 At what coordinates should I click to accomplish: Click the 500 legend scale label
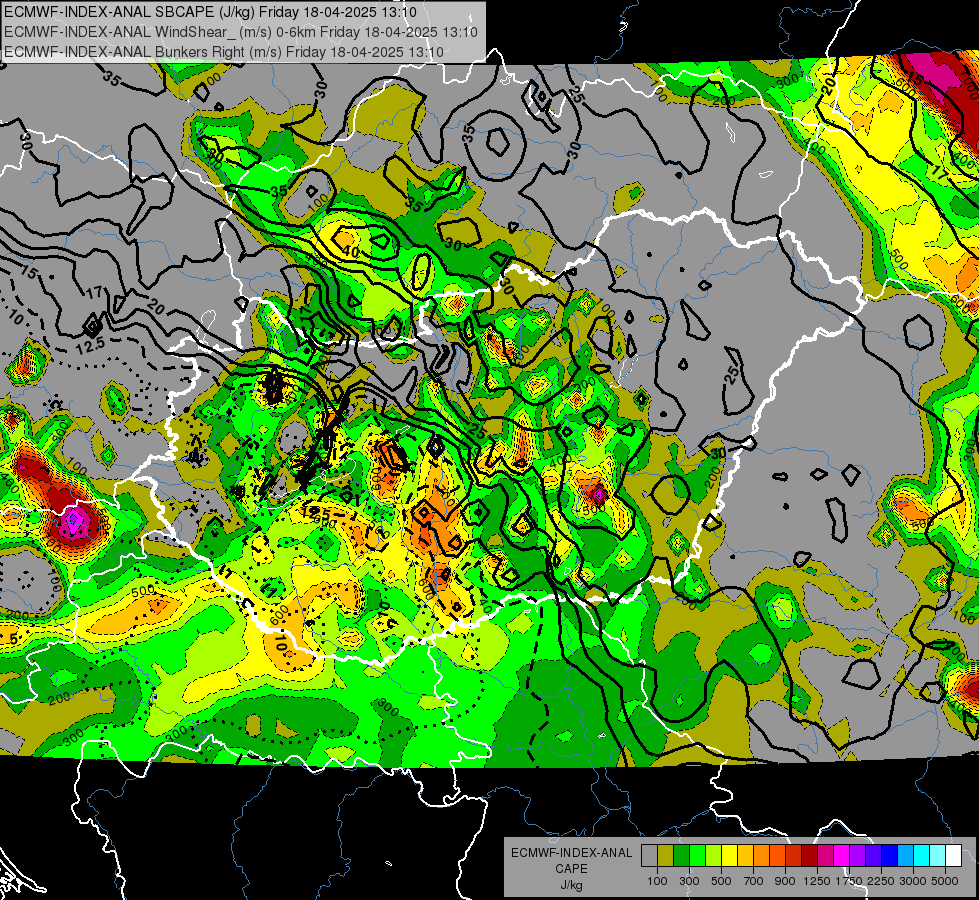pos(721,881)
